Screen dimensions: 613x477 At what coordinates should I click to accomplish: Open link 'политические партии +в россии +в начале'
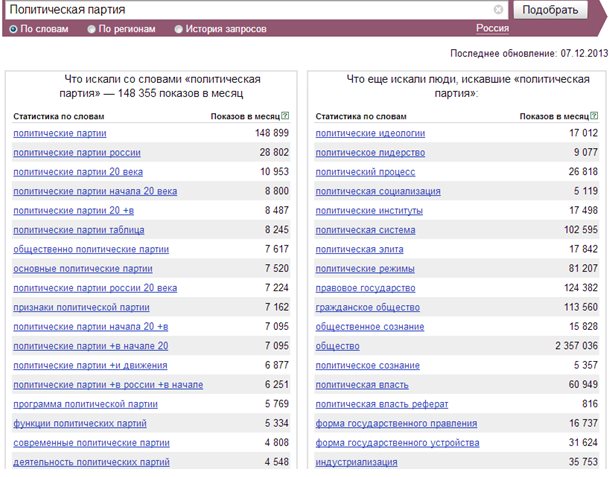pos(108,385)
